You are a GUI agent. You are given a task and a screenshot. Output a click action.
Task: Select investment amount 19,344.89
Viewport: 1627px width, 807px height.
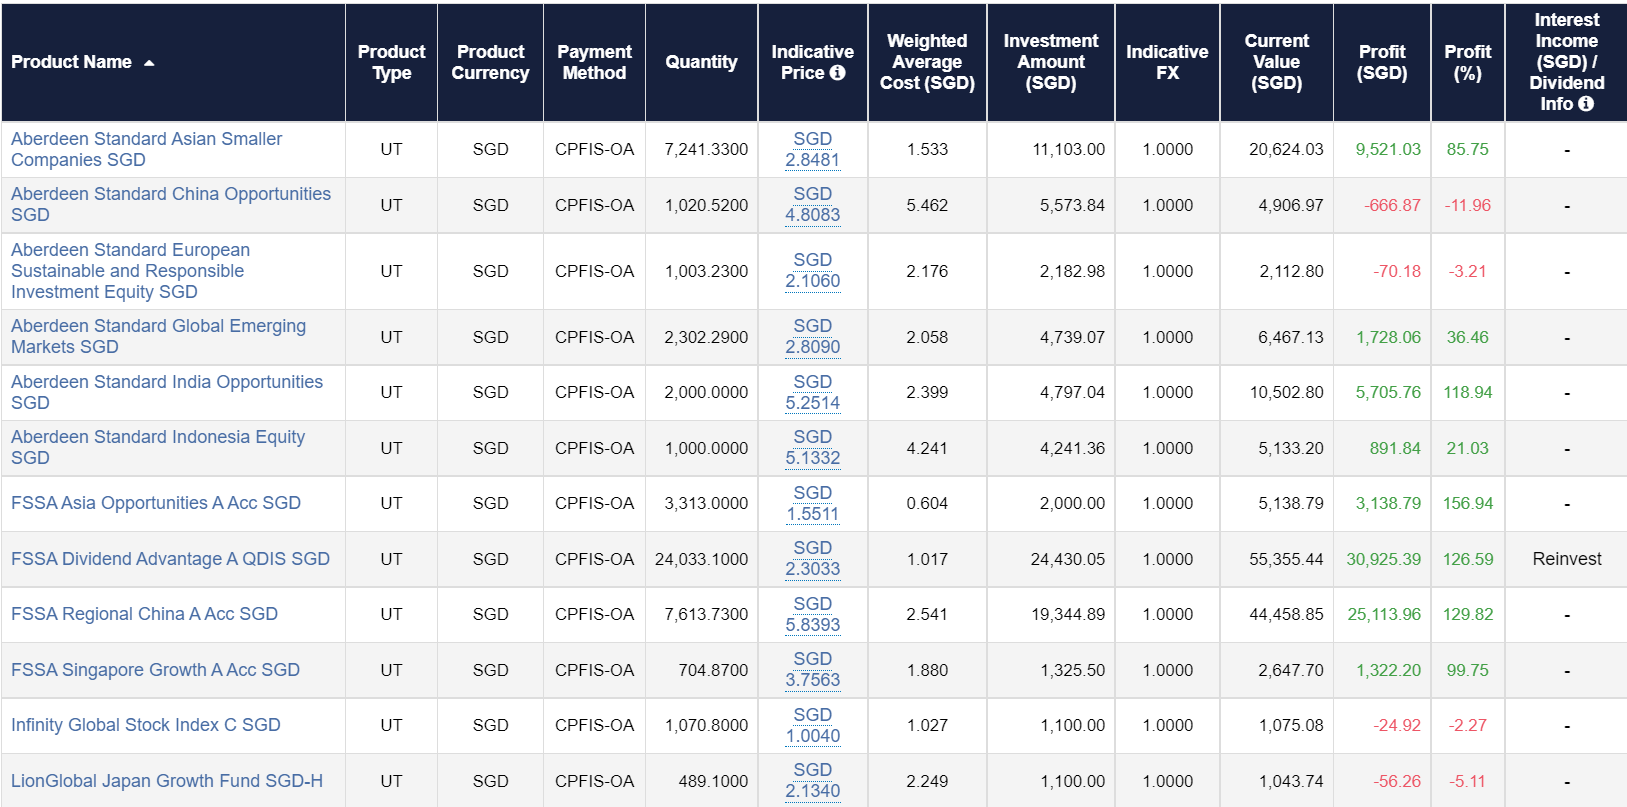click(x=1068, y=614)
